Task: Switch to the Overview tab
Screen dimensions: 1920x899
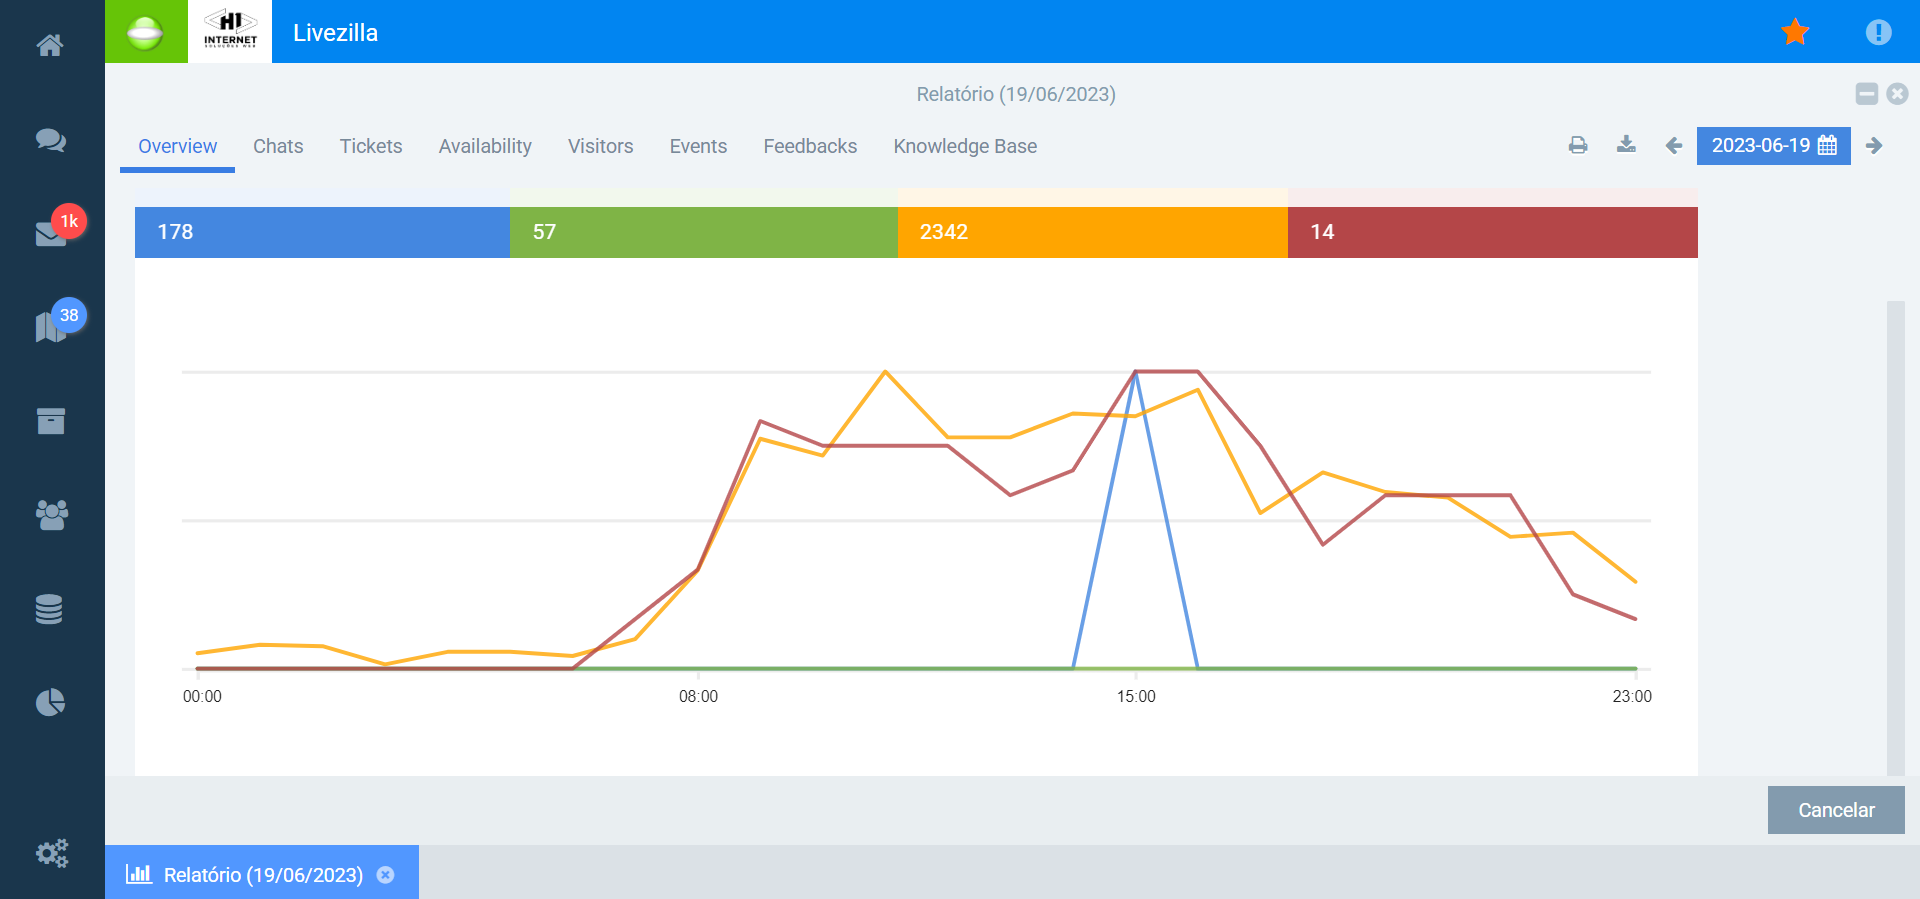Action: coord(177,146)
